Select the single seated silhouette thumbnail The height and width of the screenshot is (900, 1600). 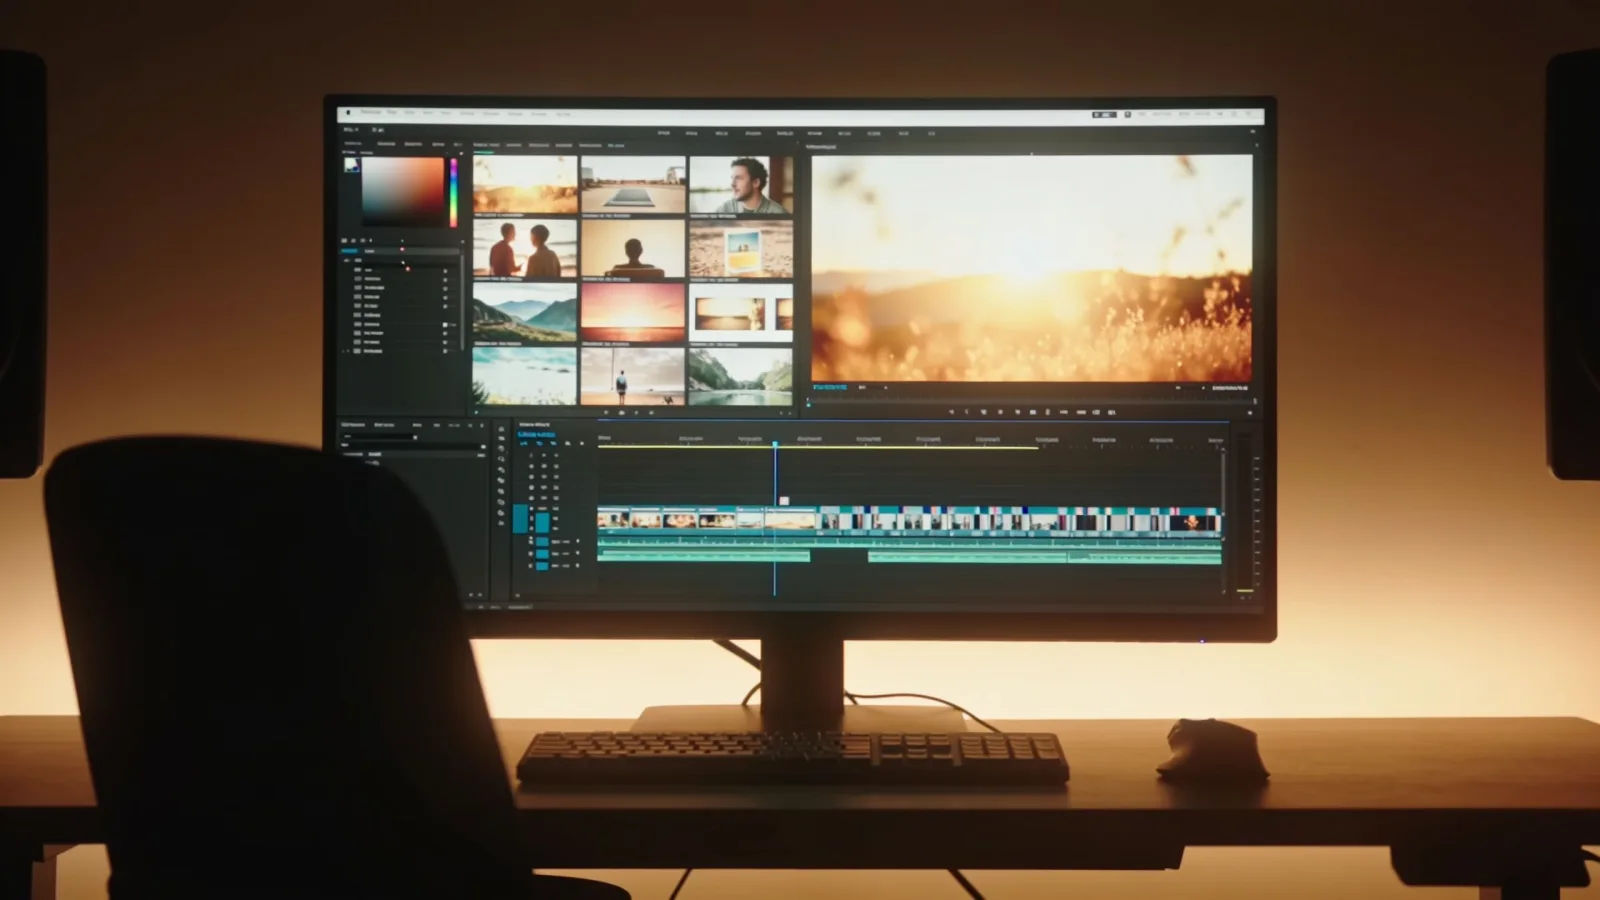pyautogui.click(x=633, y=248)
